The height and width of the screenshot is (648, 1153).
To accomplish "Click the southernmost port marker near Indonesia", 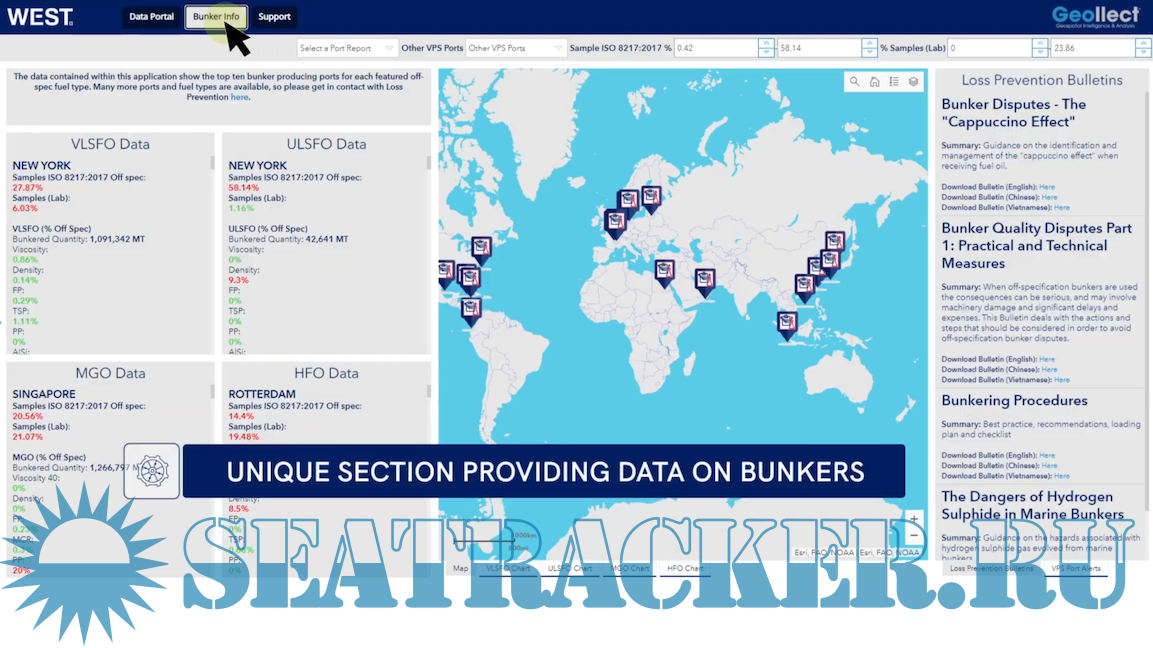I will (x=787, y=324).
